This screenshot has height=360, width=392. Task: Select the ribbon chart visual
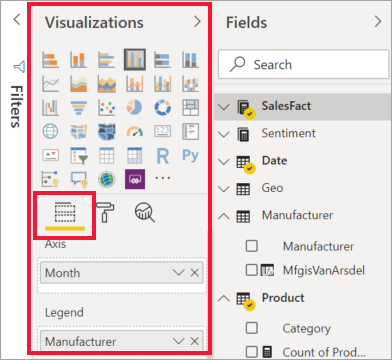191,84
